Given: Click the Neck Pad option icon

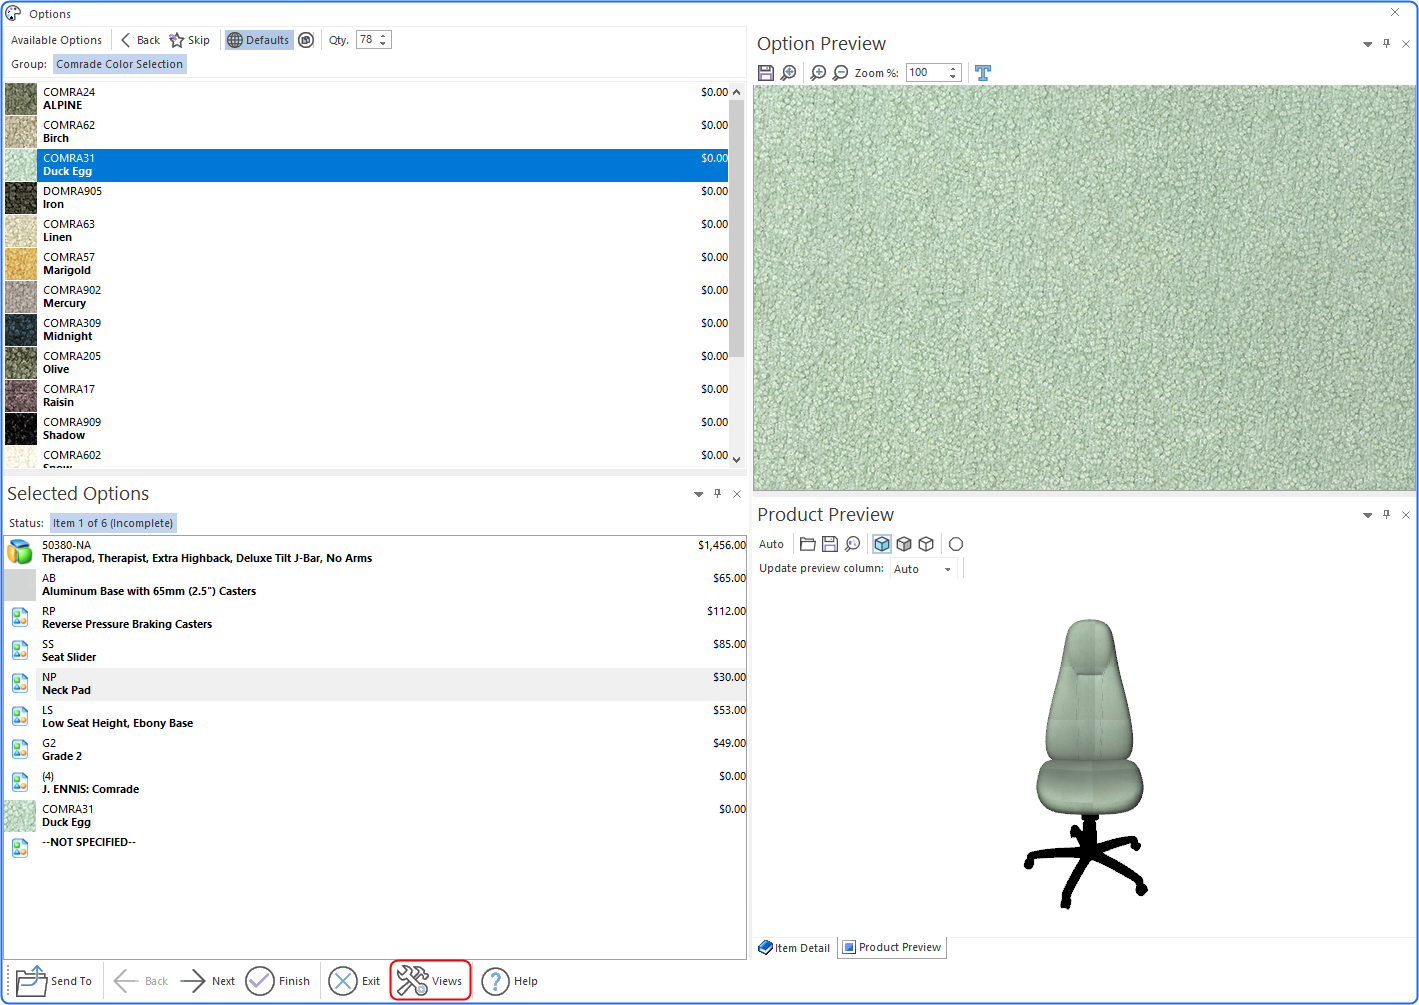Looking at the screenshot, I should [x=20, y=683].
